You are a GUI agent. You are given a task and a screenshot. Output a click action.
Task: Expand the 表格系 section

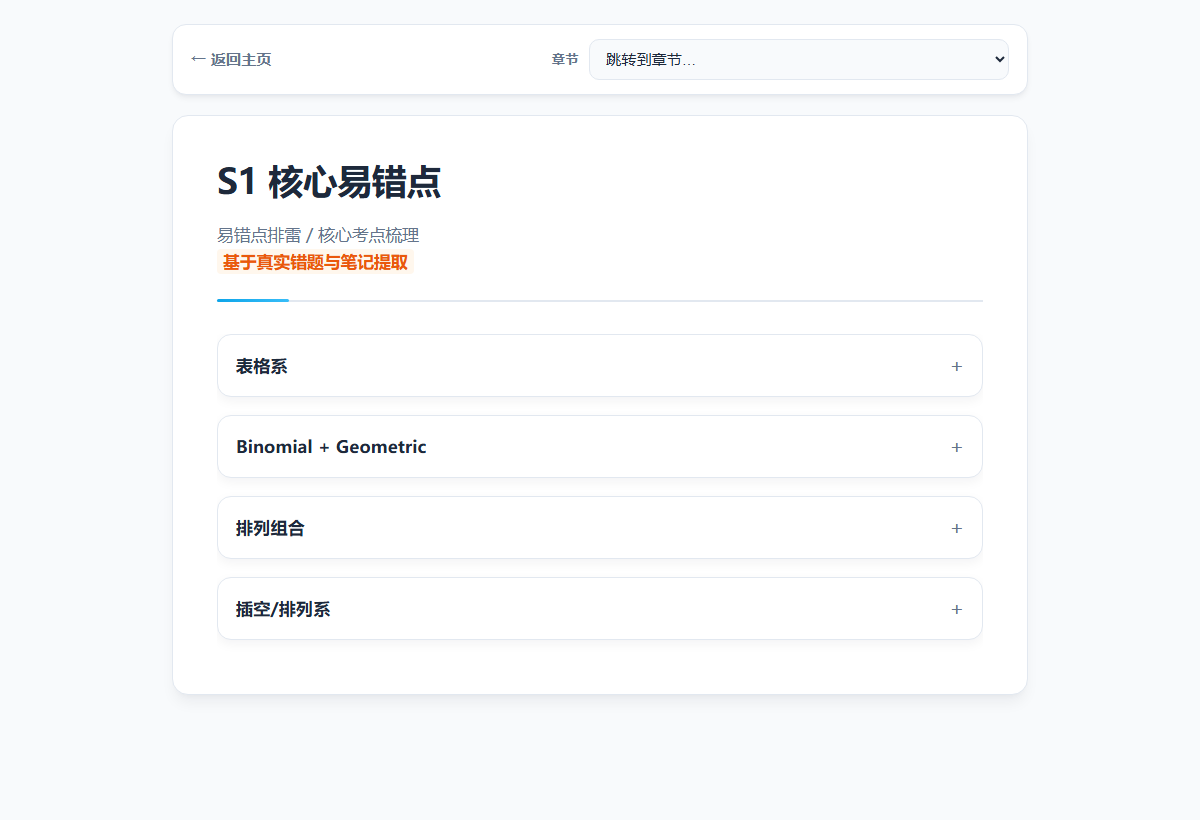(600, 366)
